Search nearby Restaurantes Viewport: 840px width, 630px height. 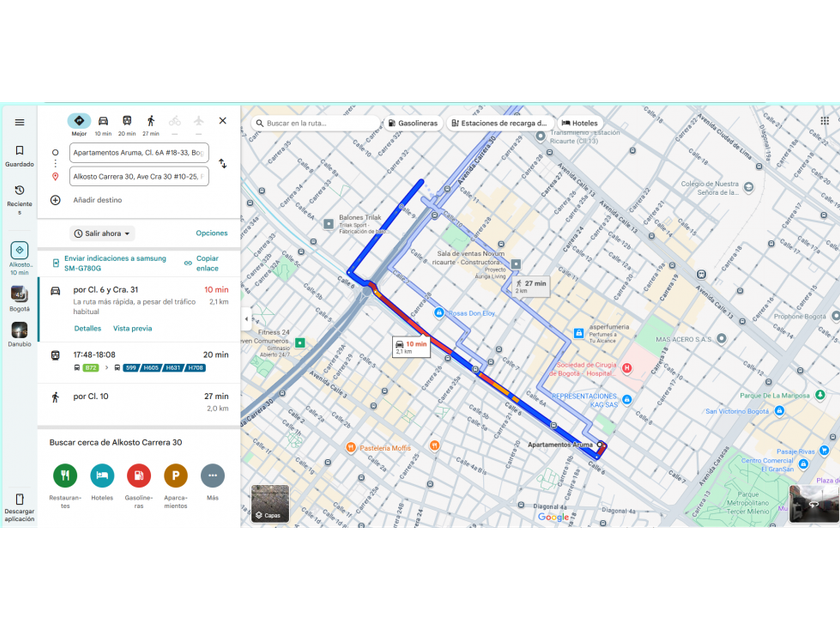[x=65, y=475]
